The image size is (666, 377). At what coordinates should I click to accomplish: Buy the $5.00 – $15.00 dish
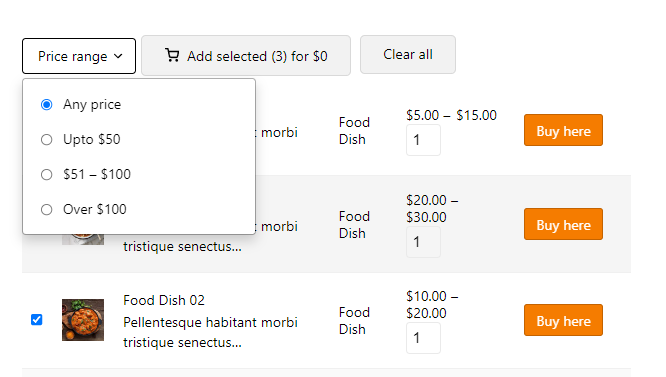tap(563, 130)
